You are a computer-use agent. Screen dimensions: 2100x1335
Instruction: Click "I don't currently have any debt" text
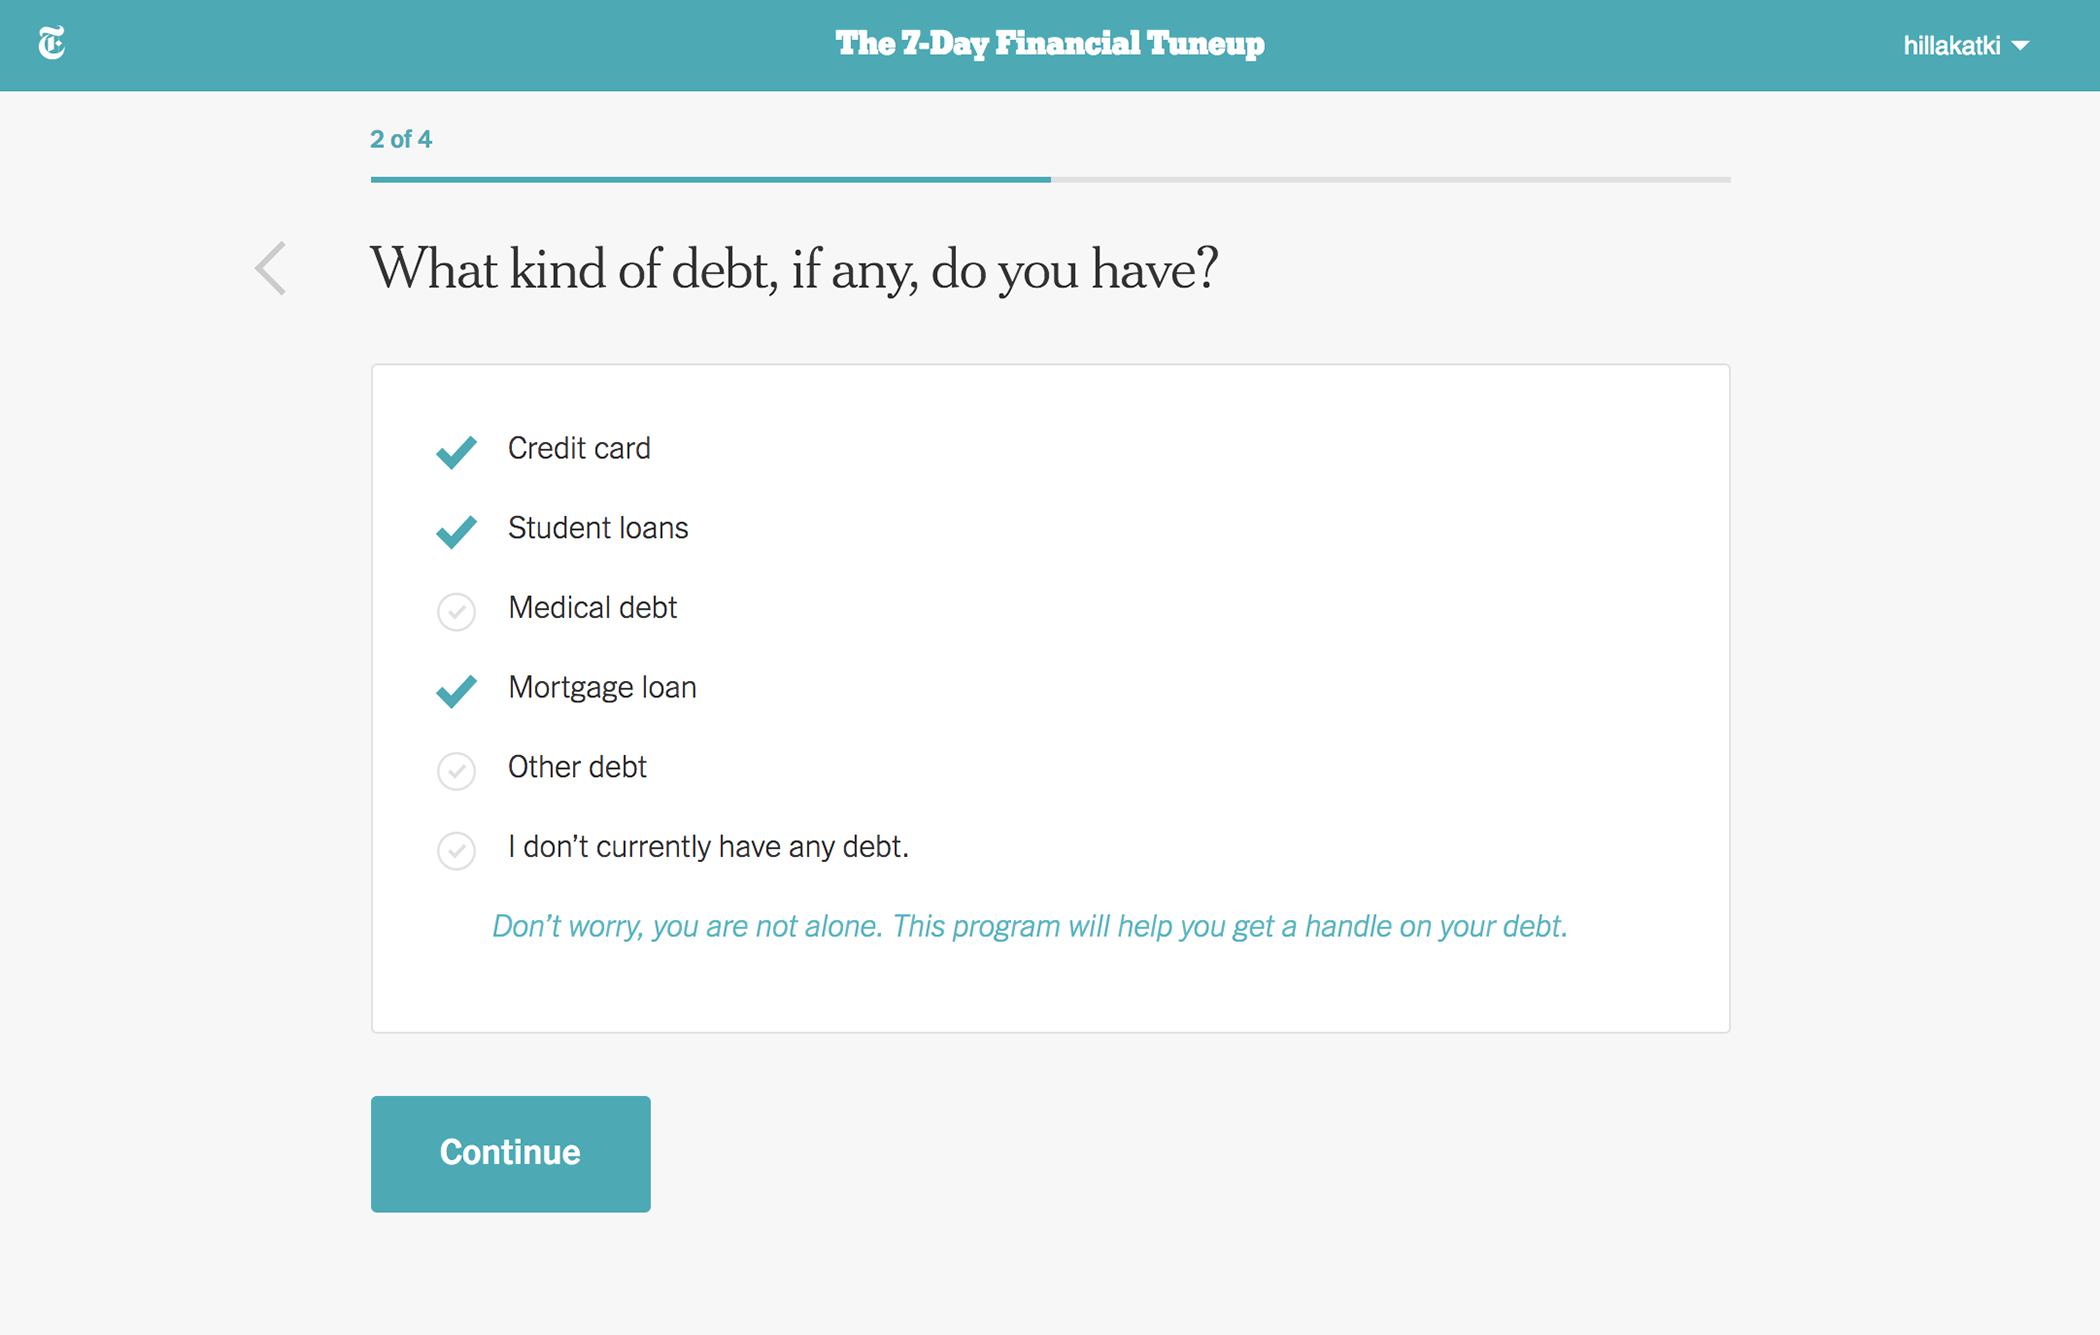tap(708, 847)
